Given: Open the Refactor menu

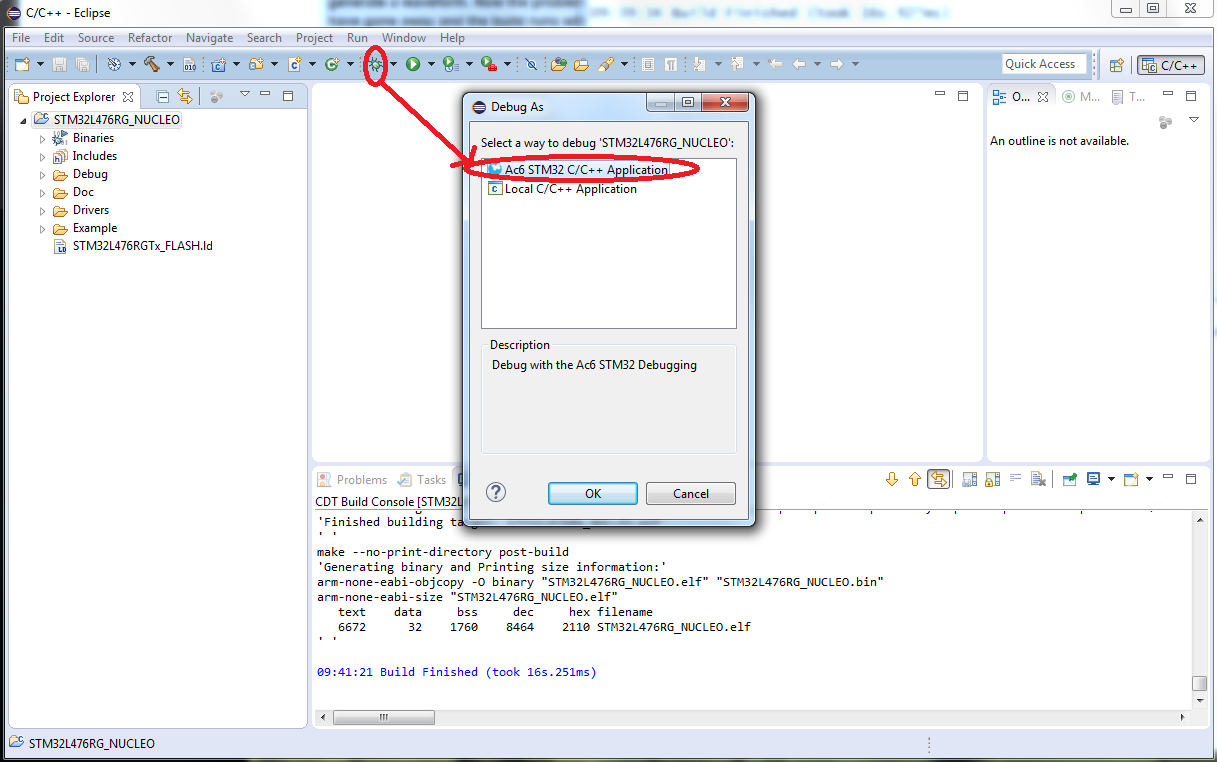Looking at the screenshot, I should pyautogui.click(x=150, y=38).
